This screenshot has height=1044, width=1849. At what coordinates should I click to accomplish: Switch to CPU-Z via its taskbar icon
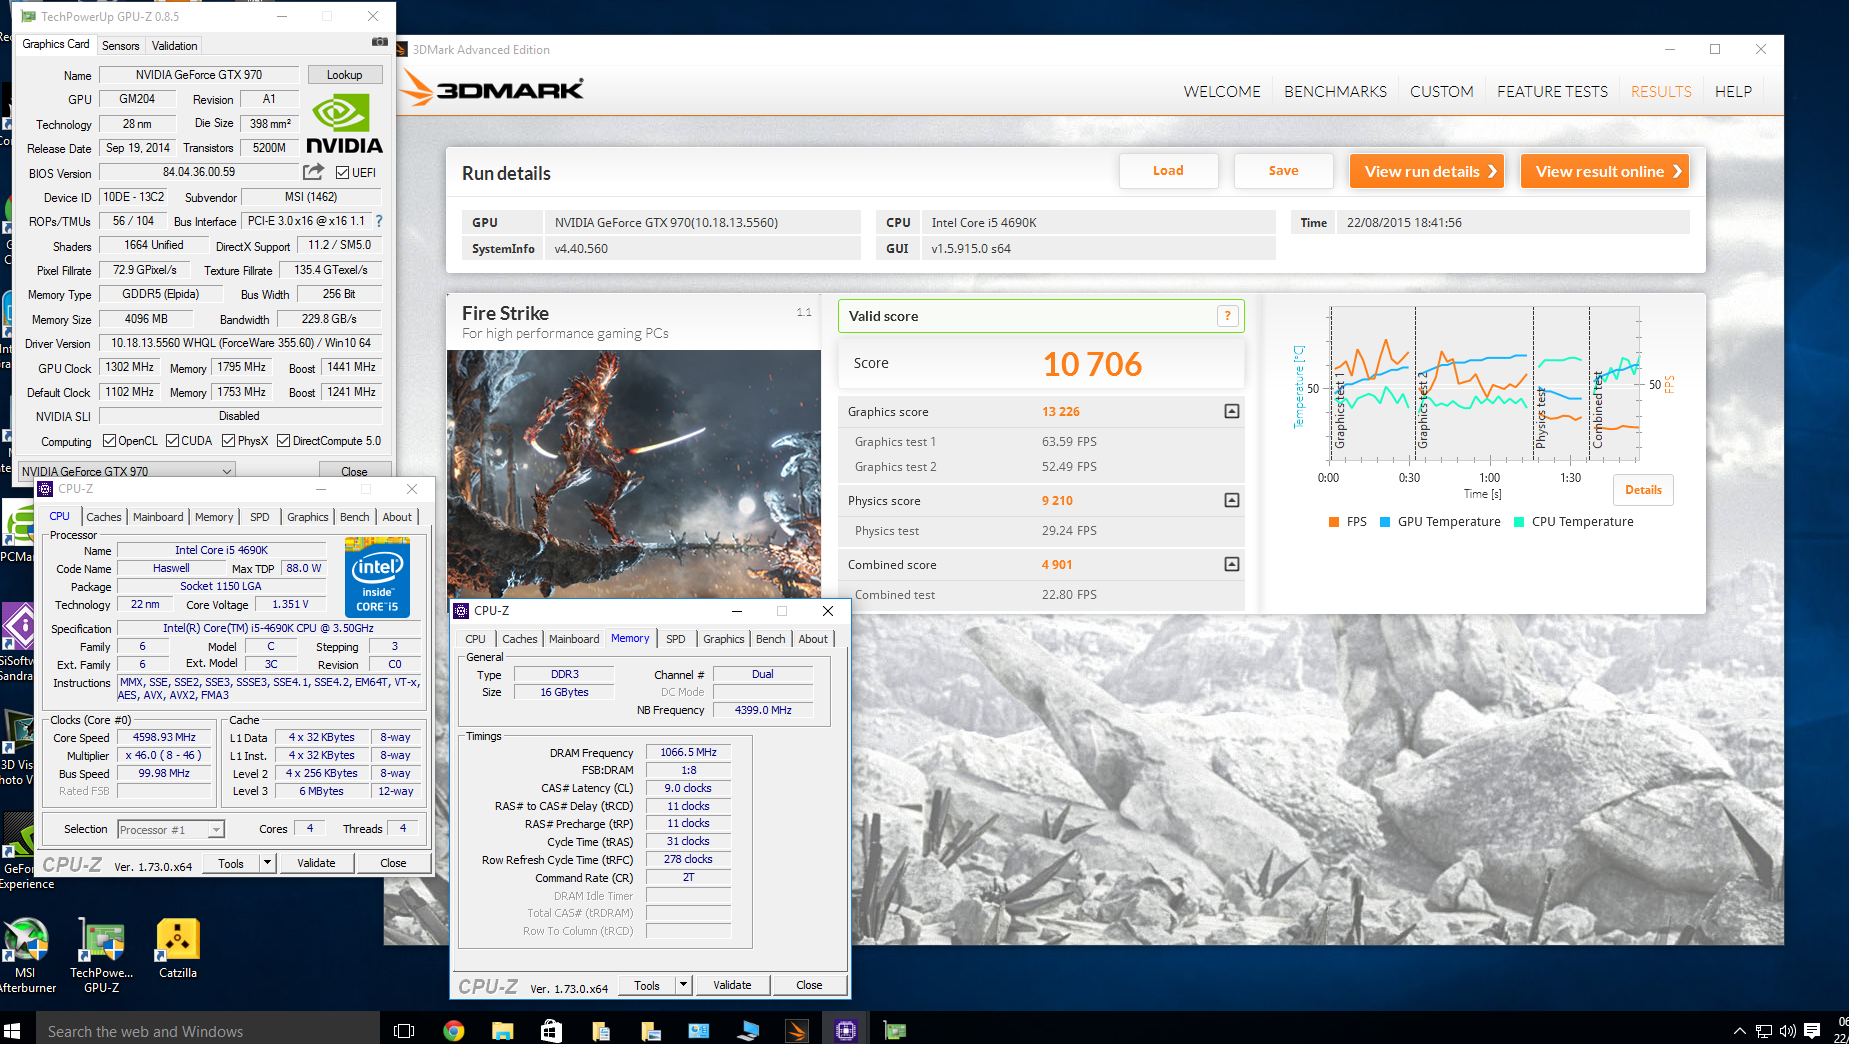click(x=846, y=1030)
